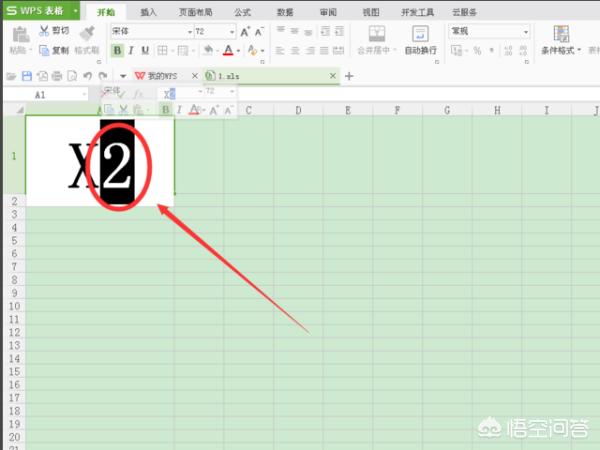Click the new tab plus button beside 1.xls
Screen dimensions: 600x450
349,76
